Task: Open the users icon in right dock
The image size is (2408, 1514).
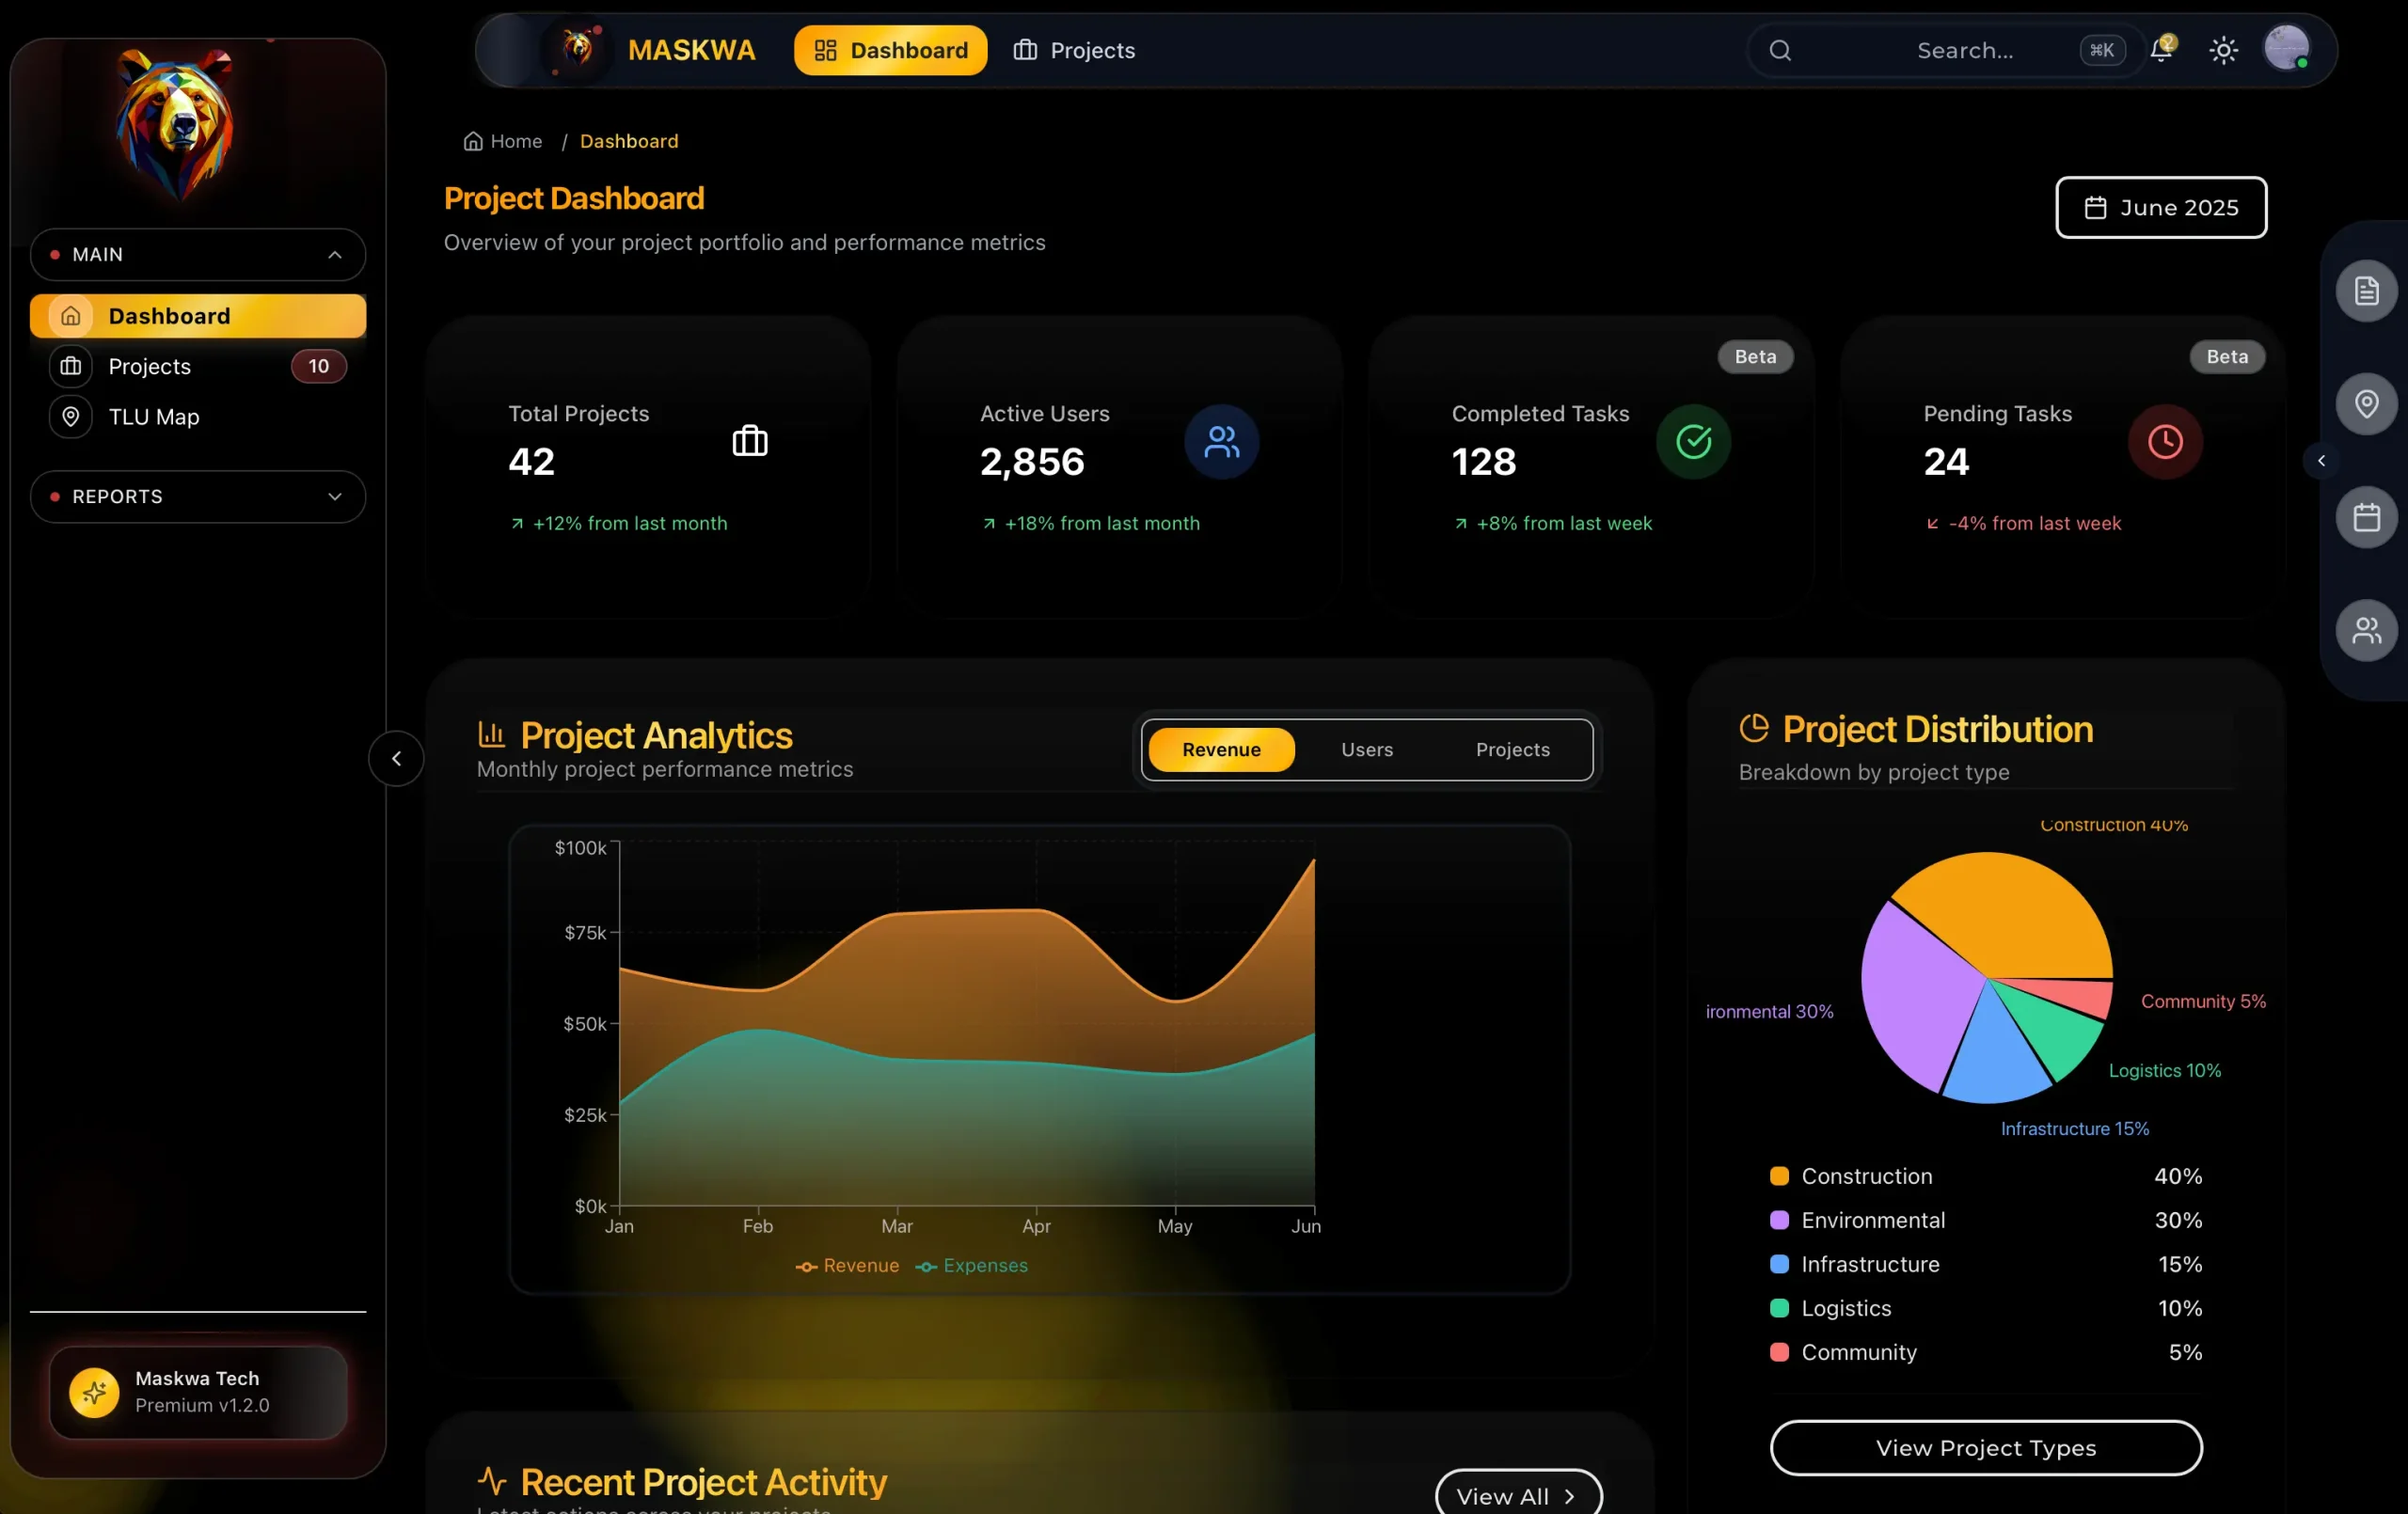Action: pos(2366,630)
